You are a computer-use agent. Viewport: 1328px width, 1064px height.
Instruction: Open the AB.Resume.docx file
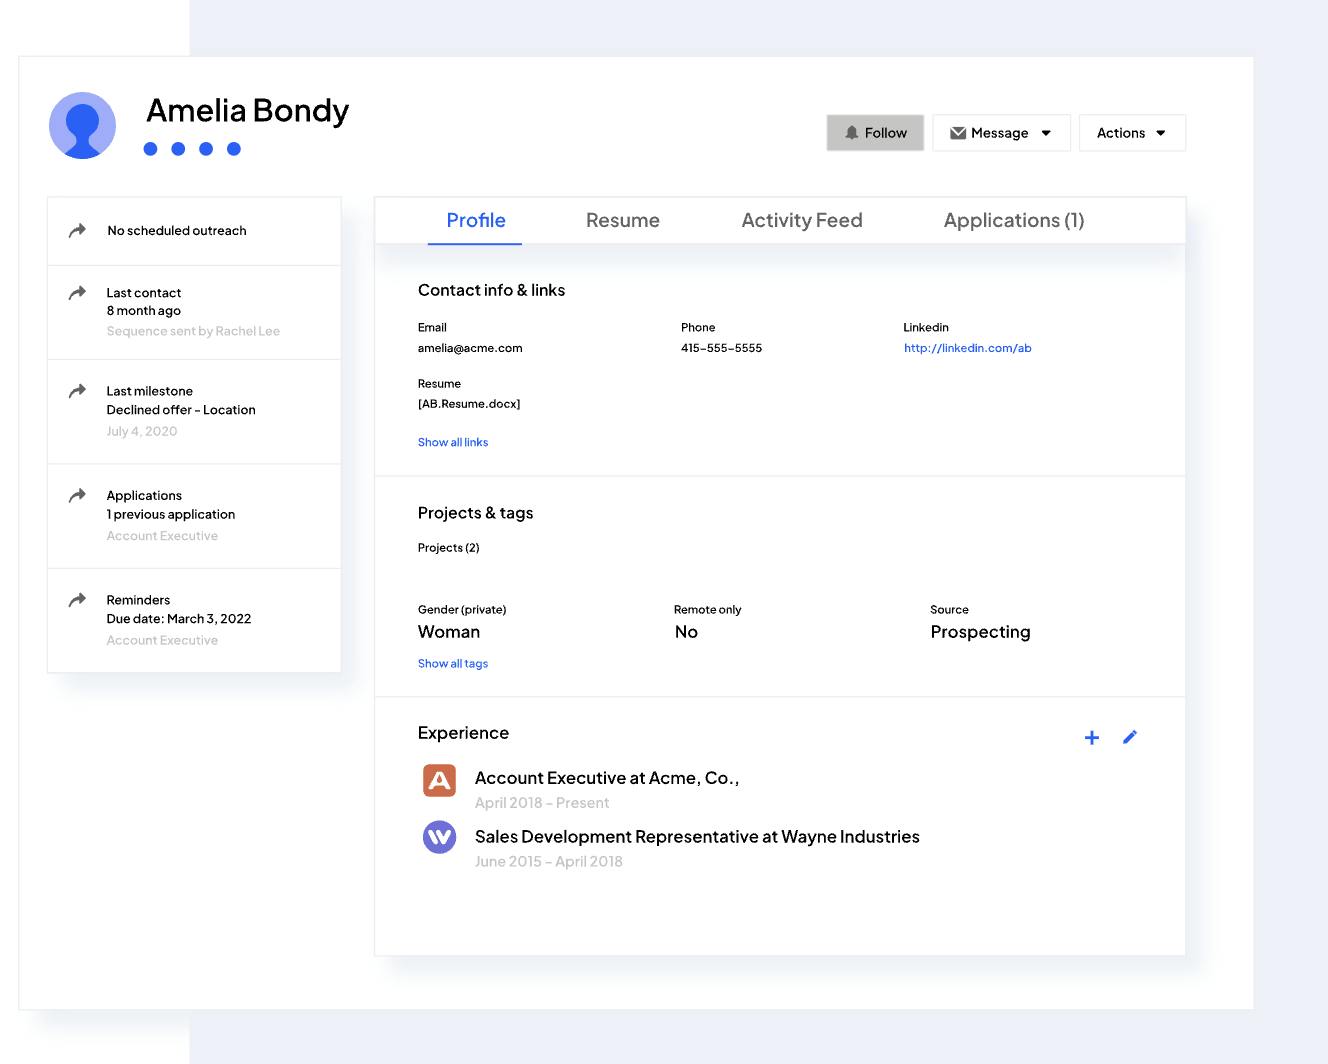click(469, 404)
